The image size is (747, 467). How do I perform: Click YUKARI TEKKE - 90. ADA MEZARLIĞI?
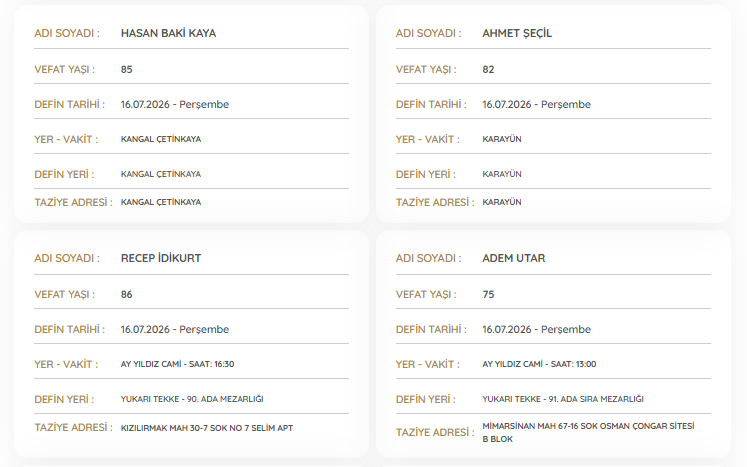click(x=192, y=399)
